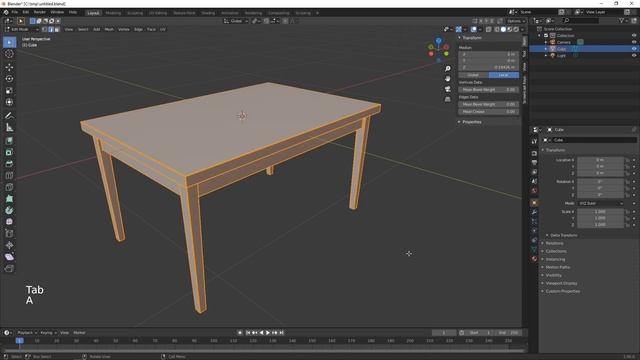The image size is (640, 360).
Task: Open the Tool properties tab icon
Action: pos(534,141)
